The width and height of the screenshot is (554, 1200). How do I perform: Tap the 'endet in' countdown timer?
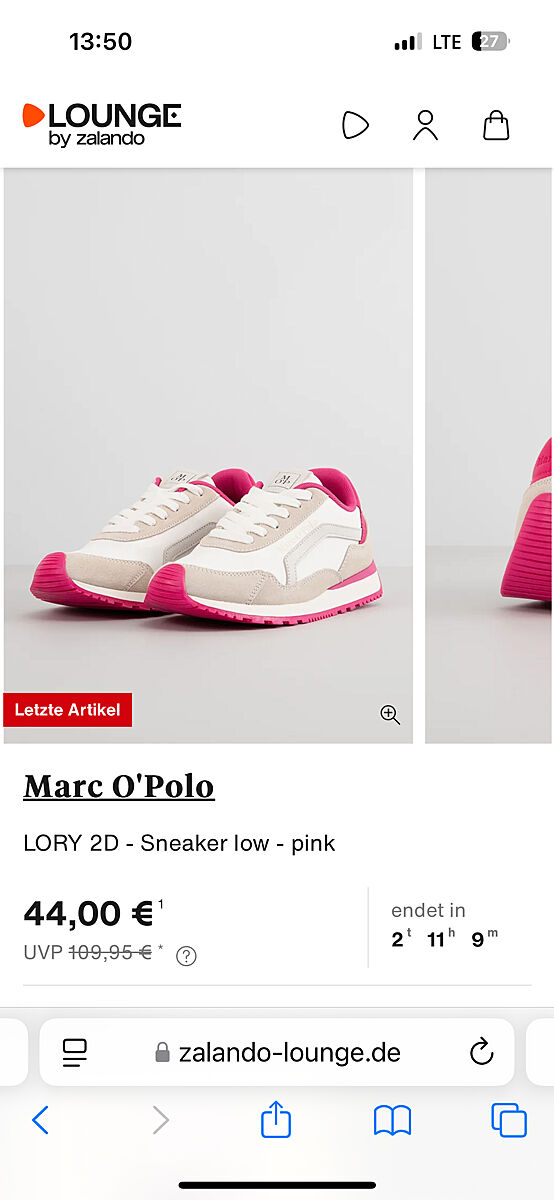pos(445,925)
